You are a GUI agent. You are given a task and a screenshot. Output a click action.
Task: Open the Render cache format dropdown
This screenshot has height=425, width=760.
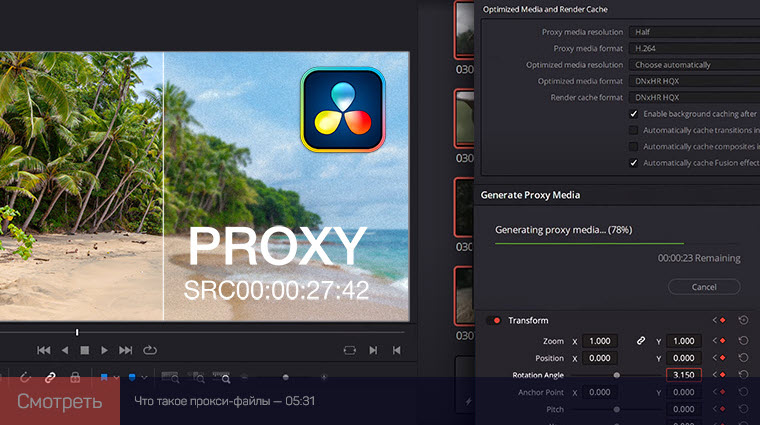(694, 97)
